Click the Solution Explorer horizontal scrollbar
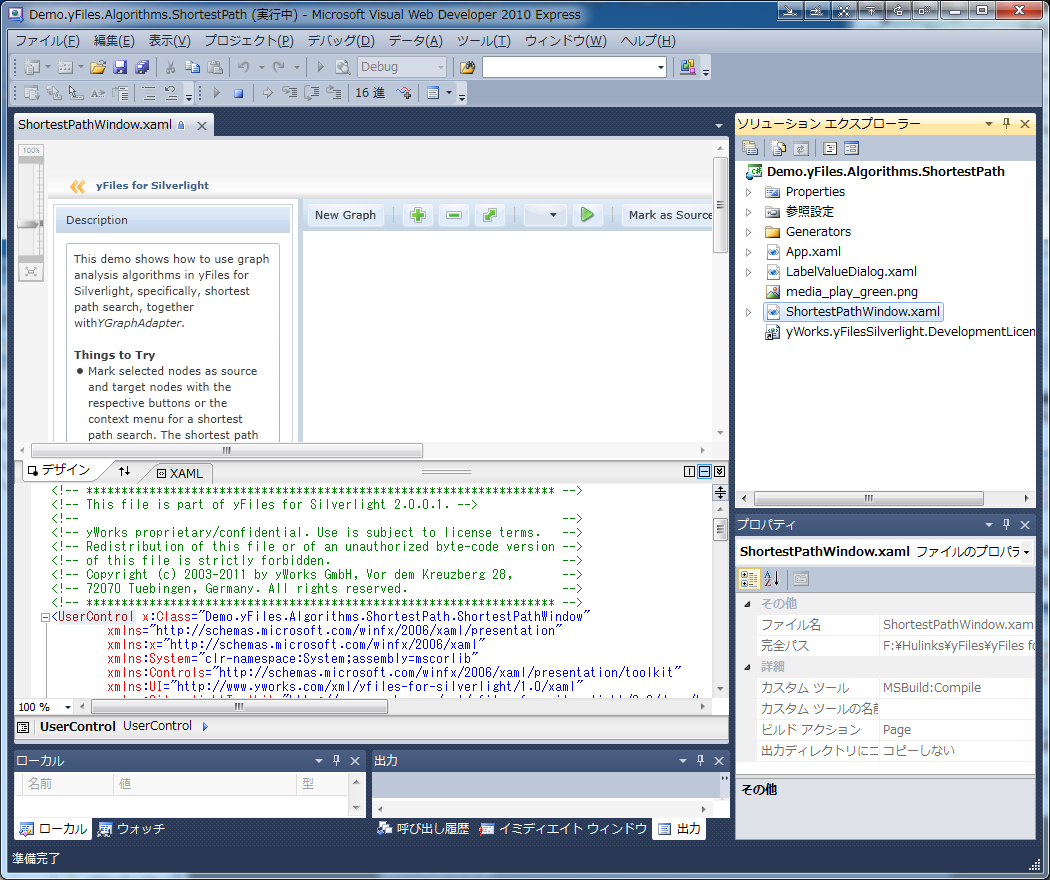 pos(869,498)
